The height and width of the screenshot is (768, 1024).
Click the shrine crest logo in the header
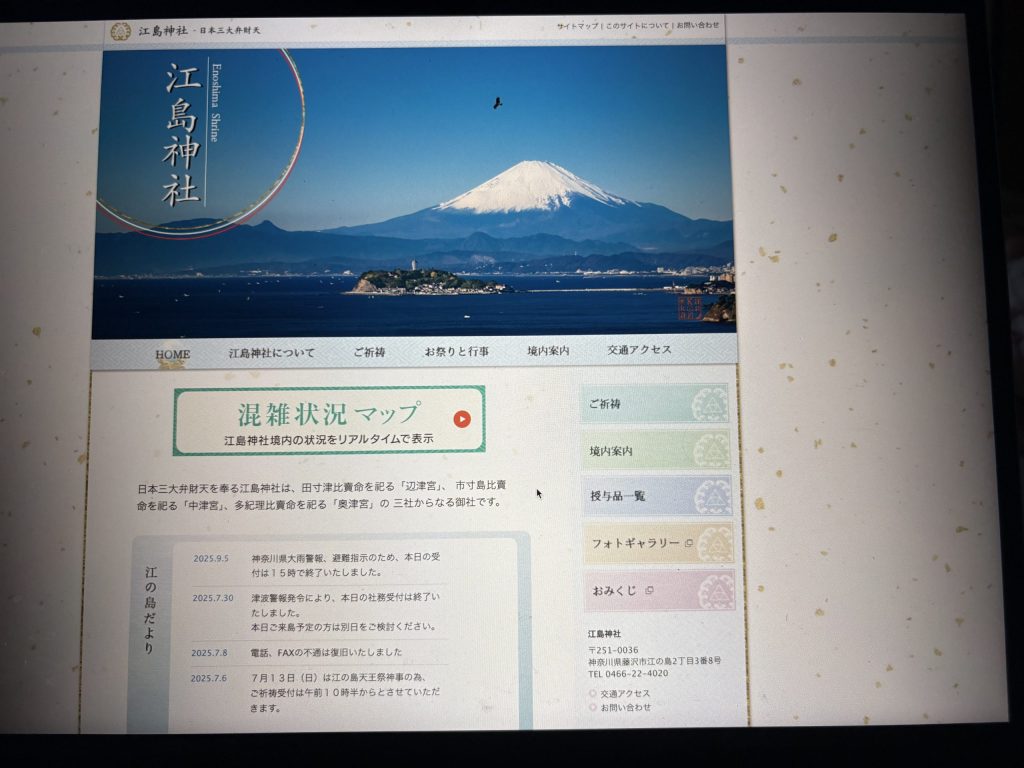tap(120, 31)
